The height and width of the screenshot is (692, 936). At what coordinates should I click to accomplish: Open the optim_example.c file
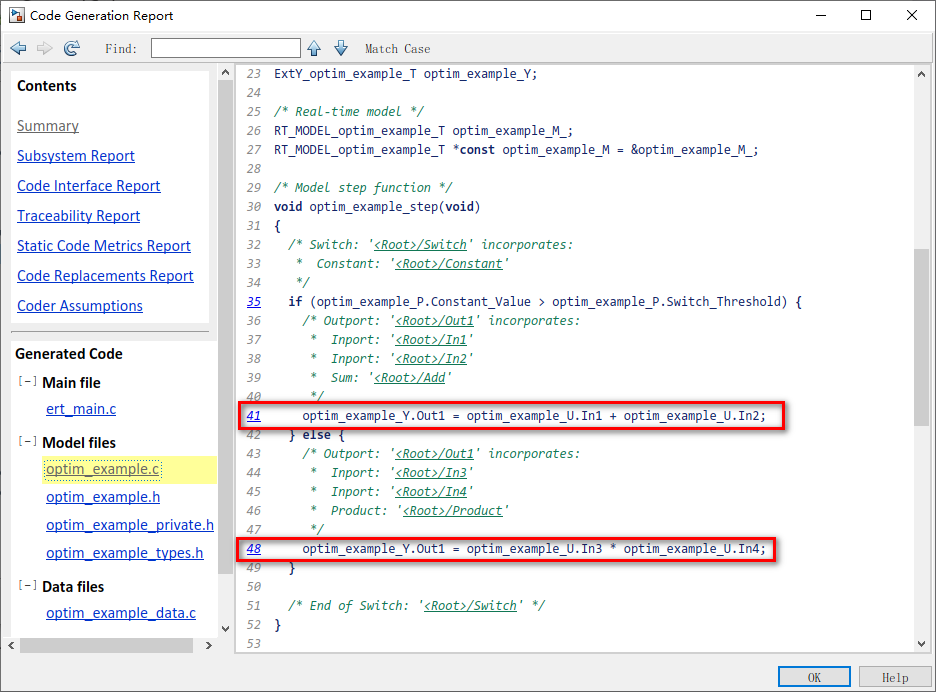[x=103, y=469]
